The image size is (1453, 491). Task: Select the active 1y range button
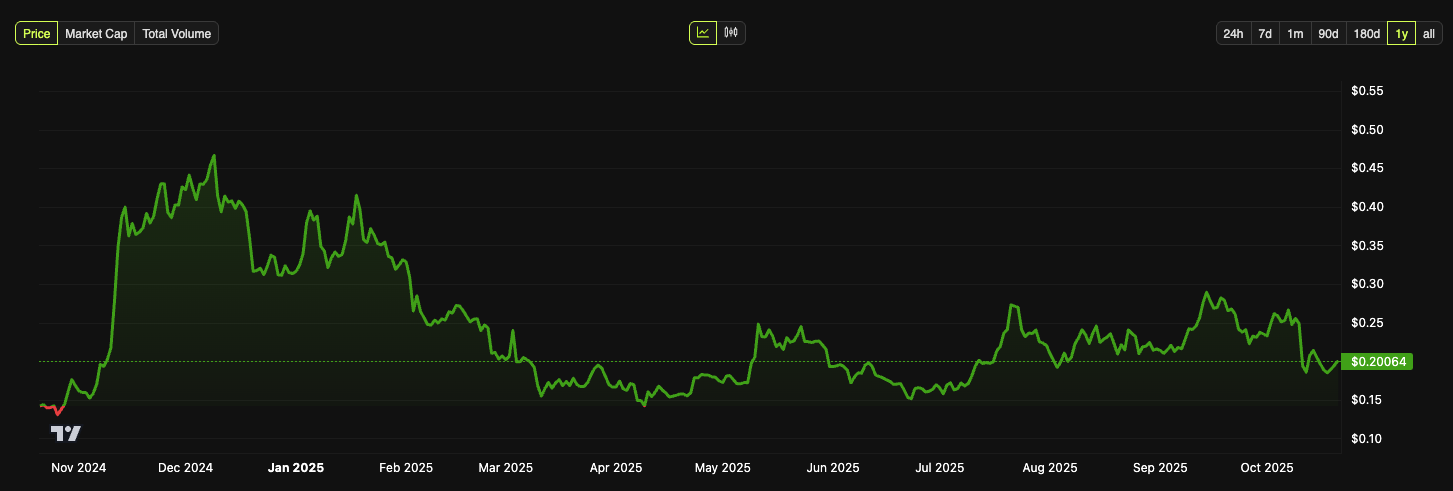coord(1402,34)
